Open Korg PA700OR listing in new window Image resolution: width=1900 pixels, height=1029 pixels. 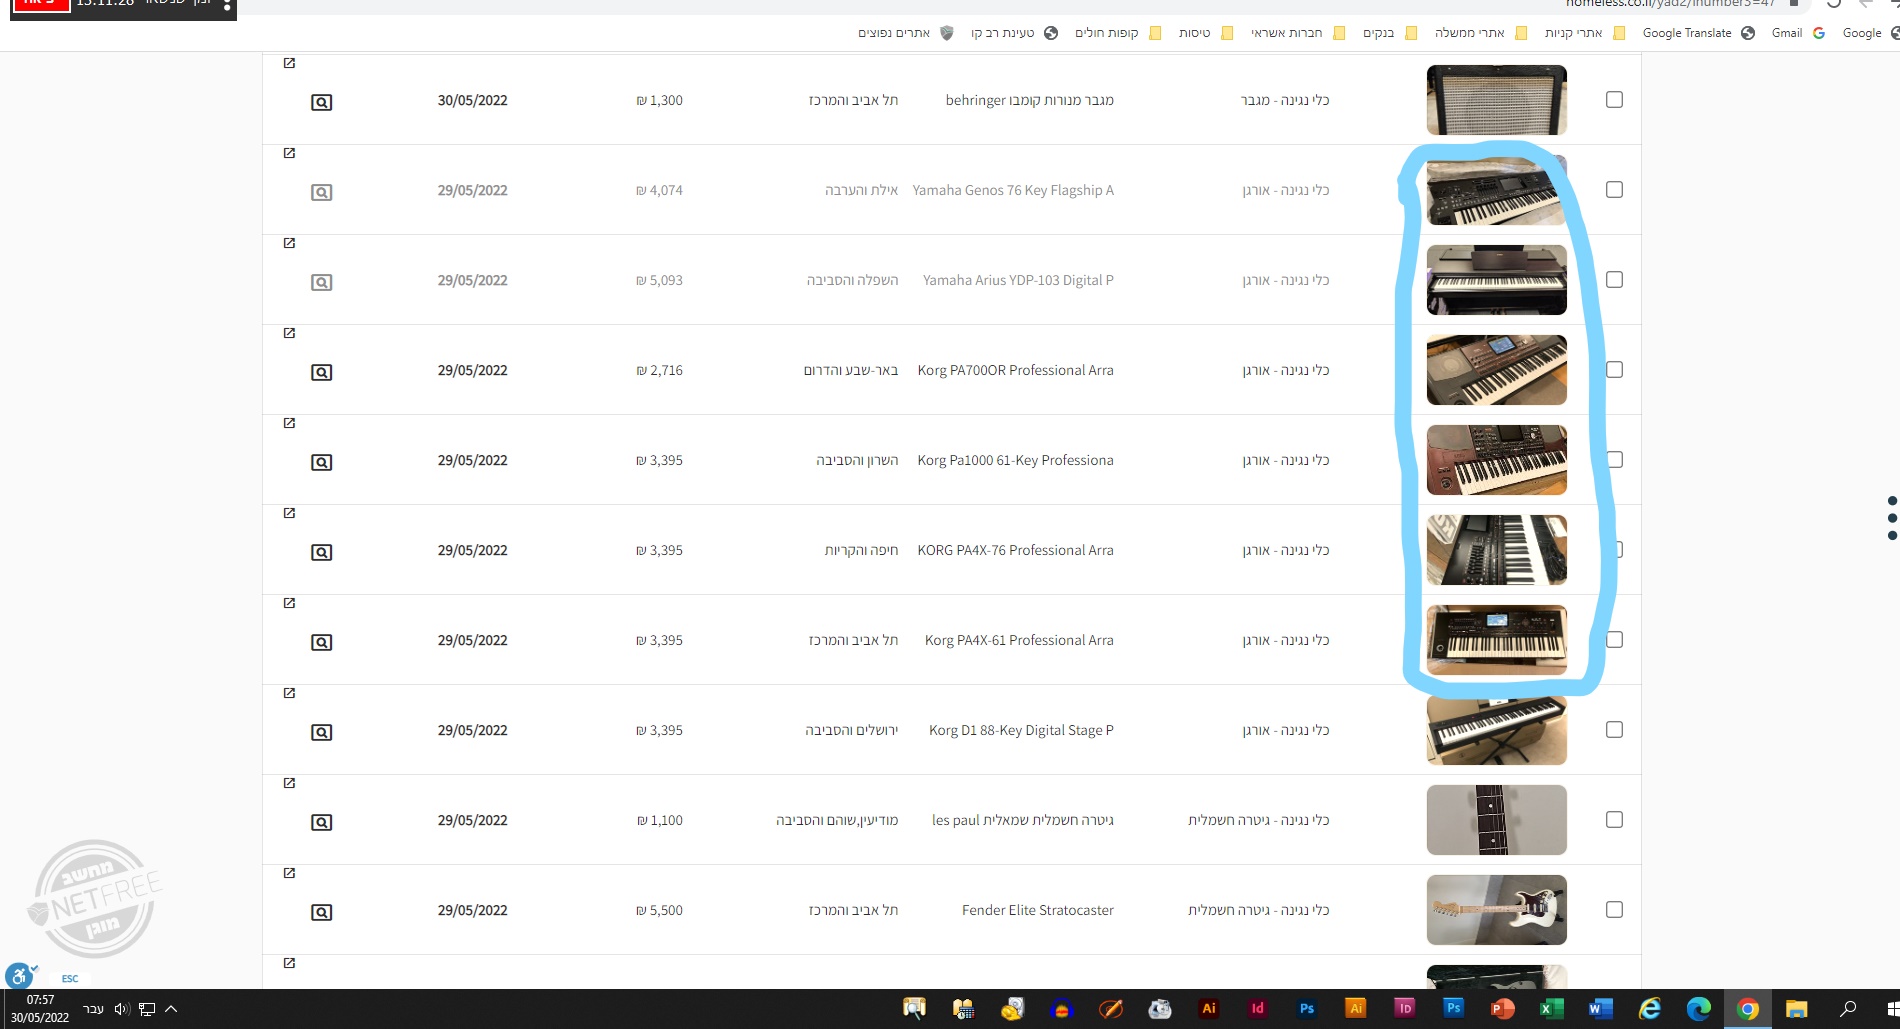pos(289,333)
